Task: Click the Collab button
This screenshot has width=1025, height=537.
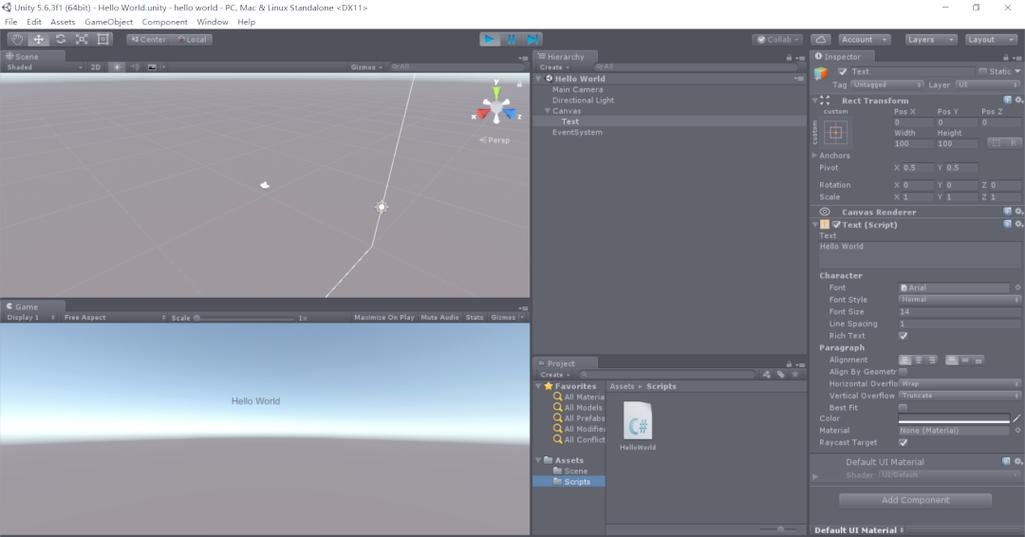Action: click(778, 39)
